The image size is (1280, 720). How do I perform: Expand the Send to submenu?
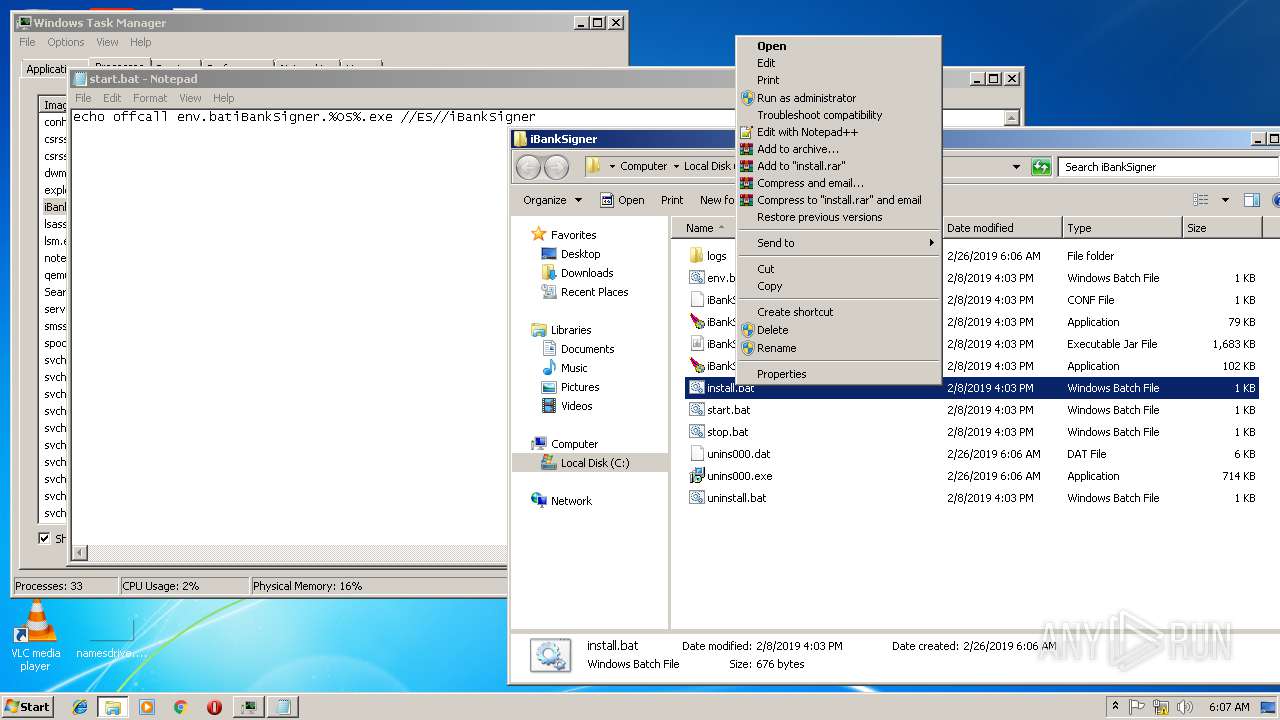click(838, 243)
